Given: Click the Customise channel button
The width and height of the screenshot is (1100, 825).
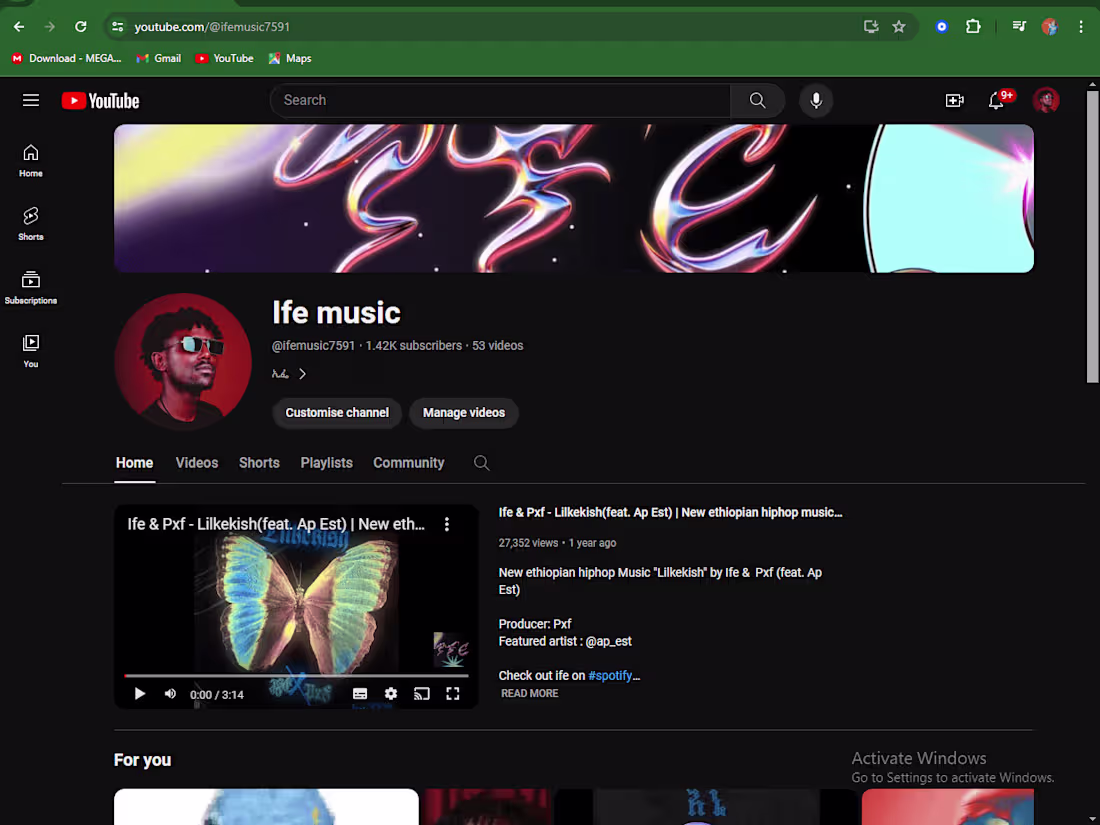Looking at the screenshot, I should point(337,413).
